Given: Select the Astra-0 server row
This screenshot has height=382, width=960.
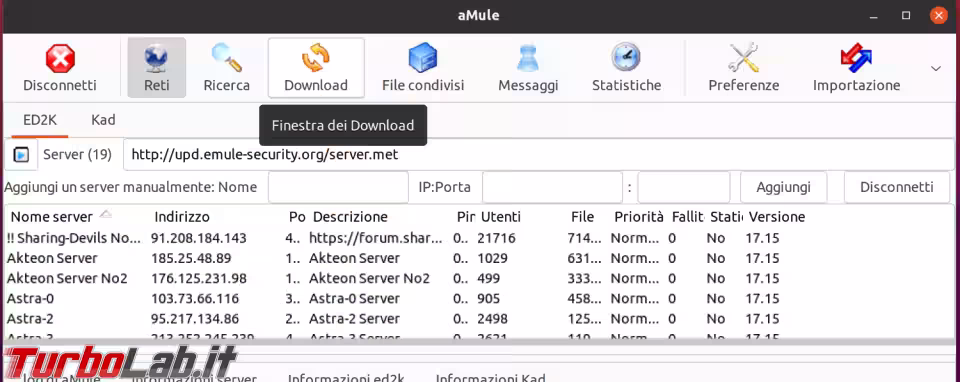Looking at the screenshot, I should click(478, 299).
